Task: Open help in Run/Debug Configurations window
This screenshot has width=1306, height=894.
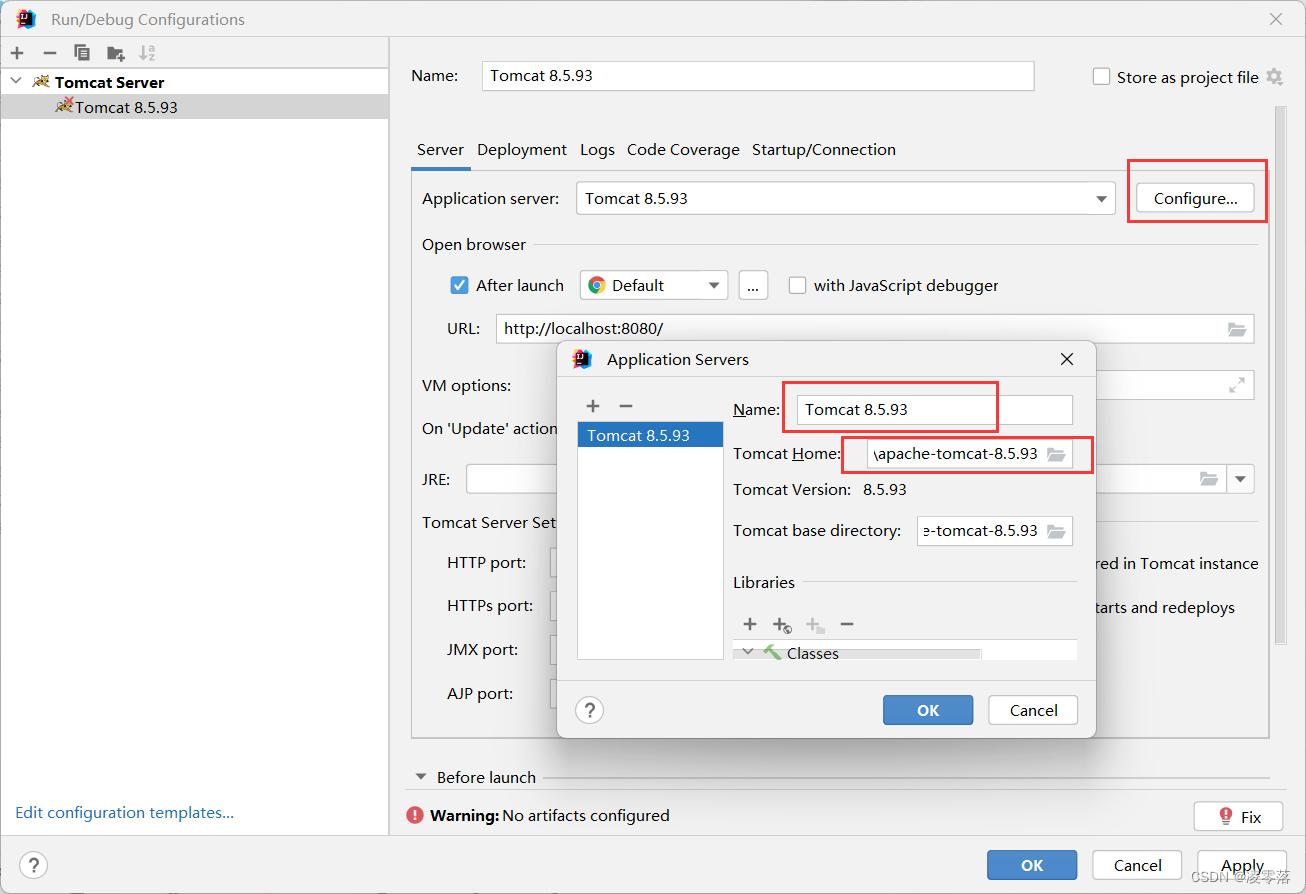Action: pos(34,865)
